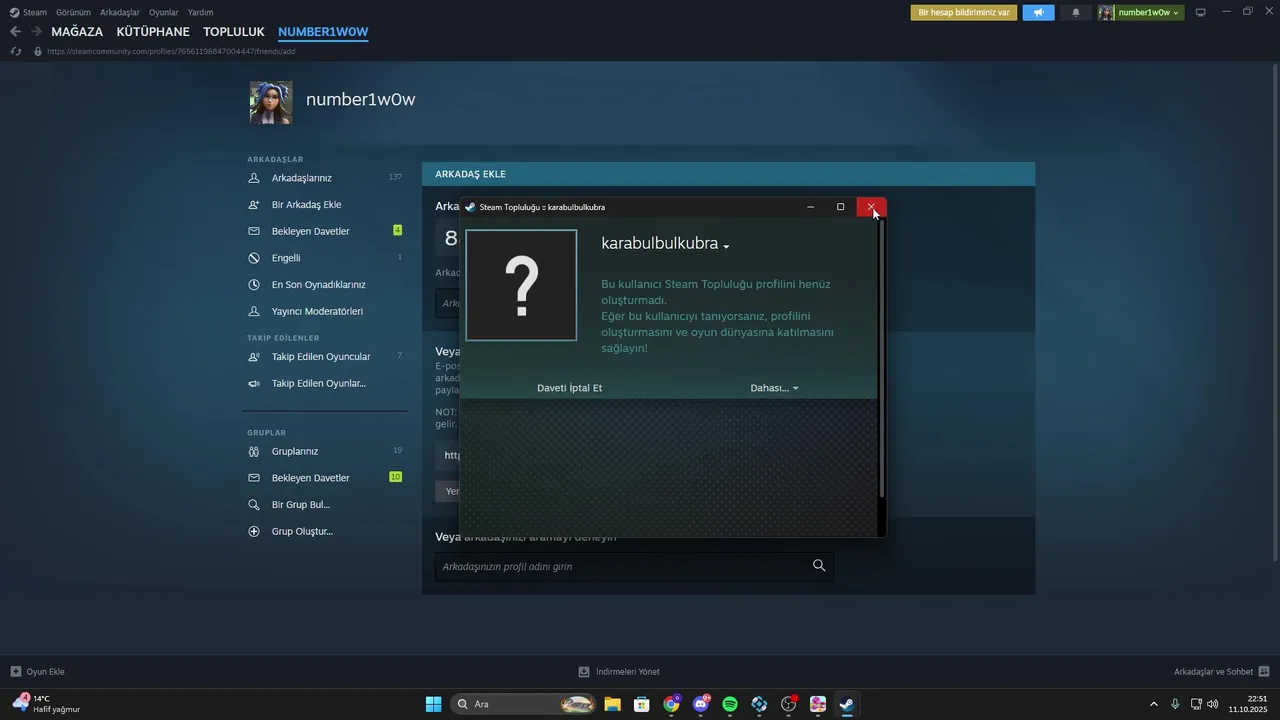Screen dimensions: 1280x720
Task: Switch to Big Picture mode monitor icon
Action: (x=1201, y=12)
